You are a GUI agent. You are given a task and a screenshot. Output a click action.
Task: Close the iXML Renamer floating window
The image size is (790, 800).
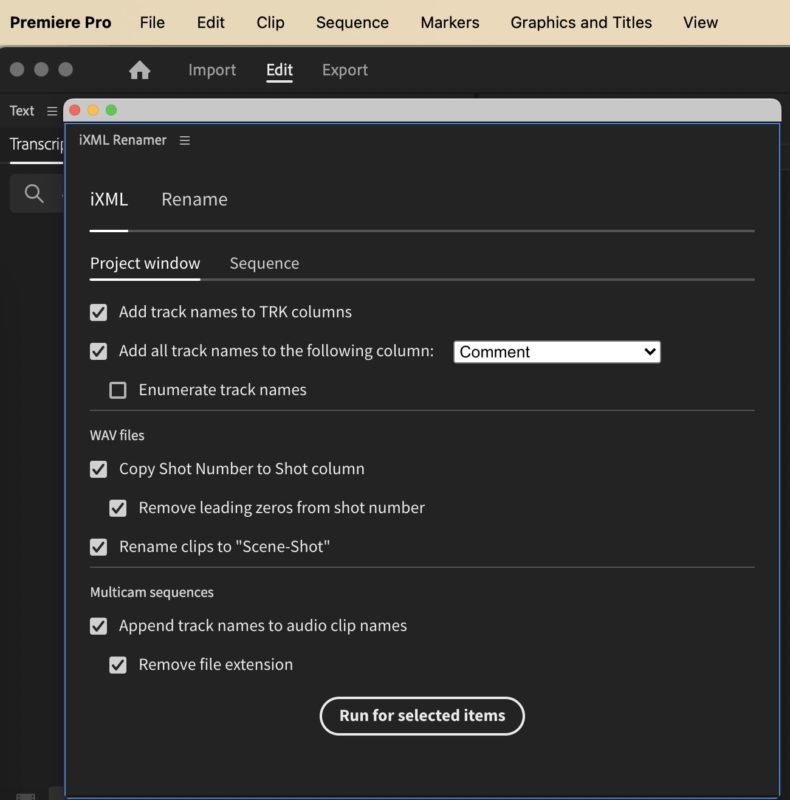point(75,110)
